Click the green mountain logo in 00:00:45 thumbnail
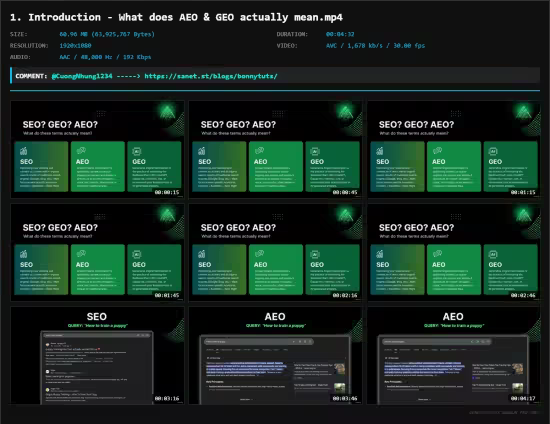 click(x=346, y=112)
